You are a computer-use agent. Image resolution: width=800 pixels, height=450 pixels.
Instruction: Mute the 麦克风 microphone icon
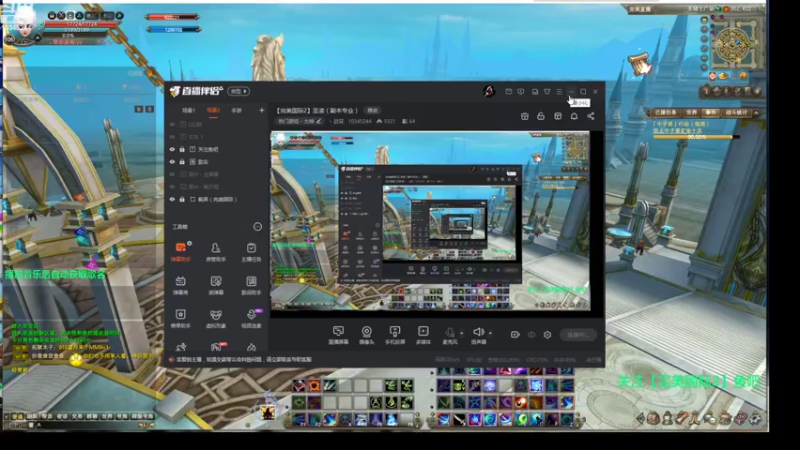[449, 332]
